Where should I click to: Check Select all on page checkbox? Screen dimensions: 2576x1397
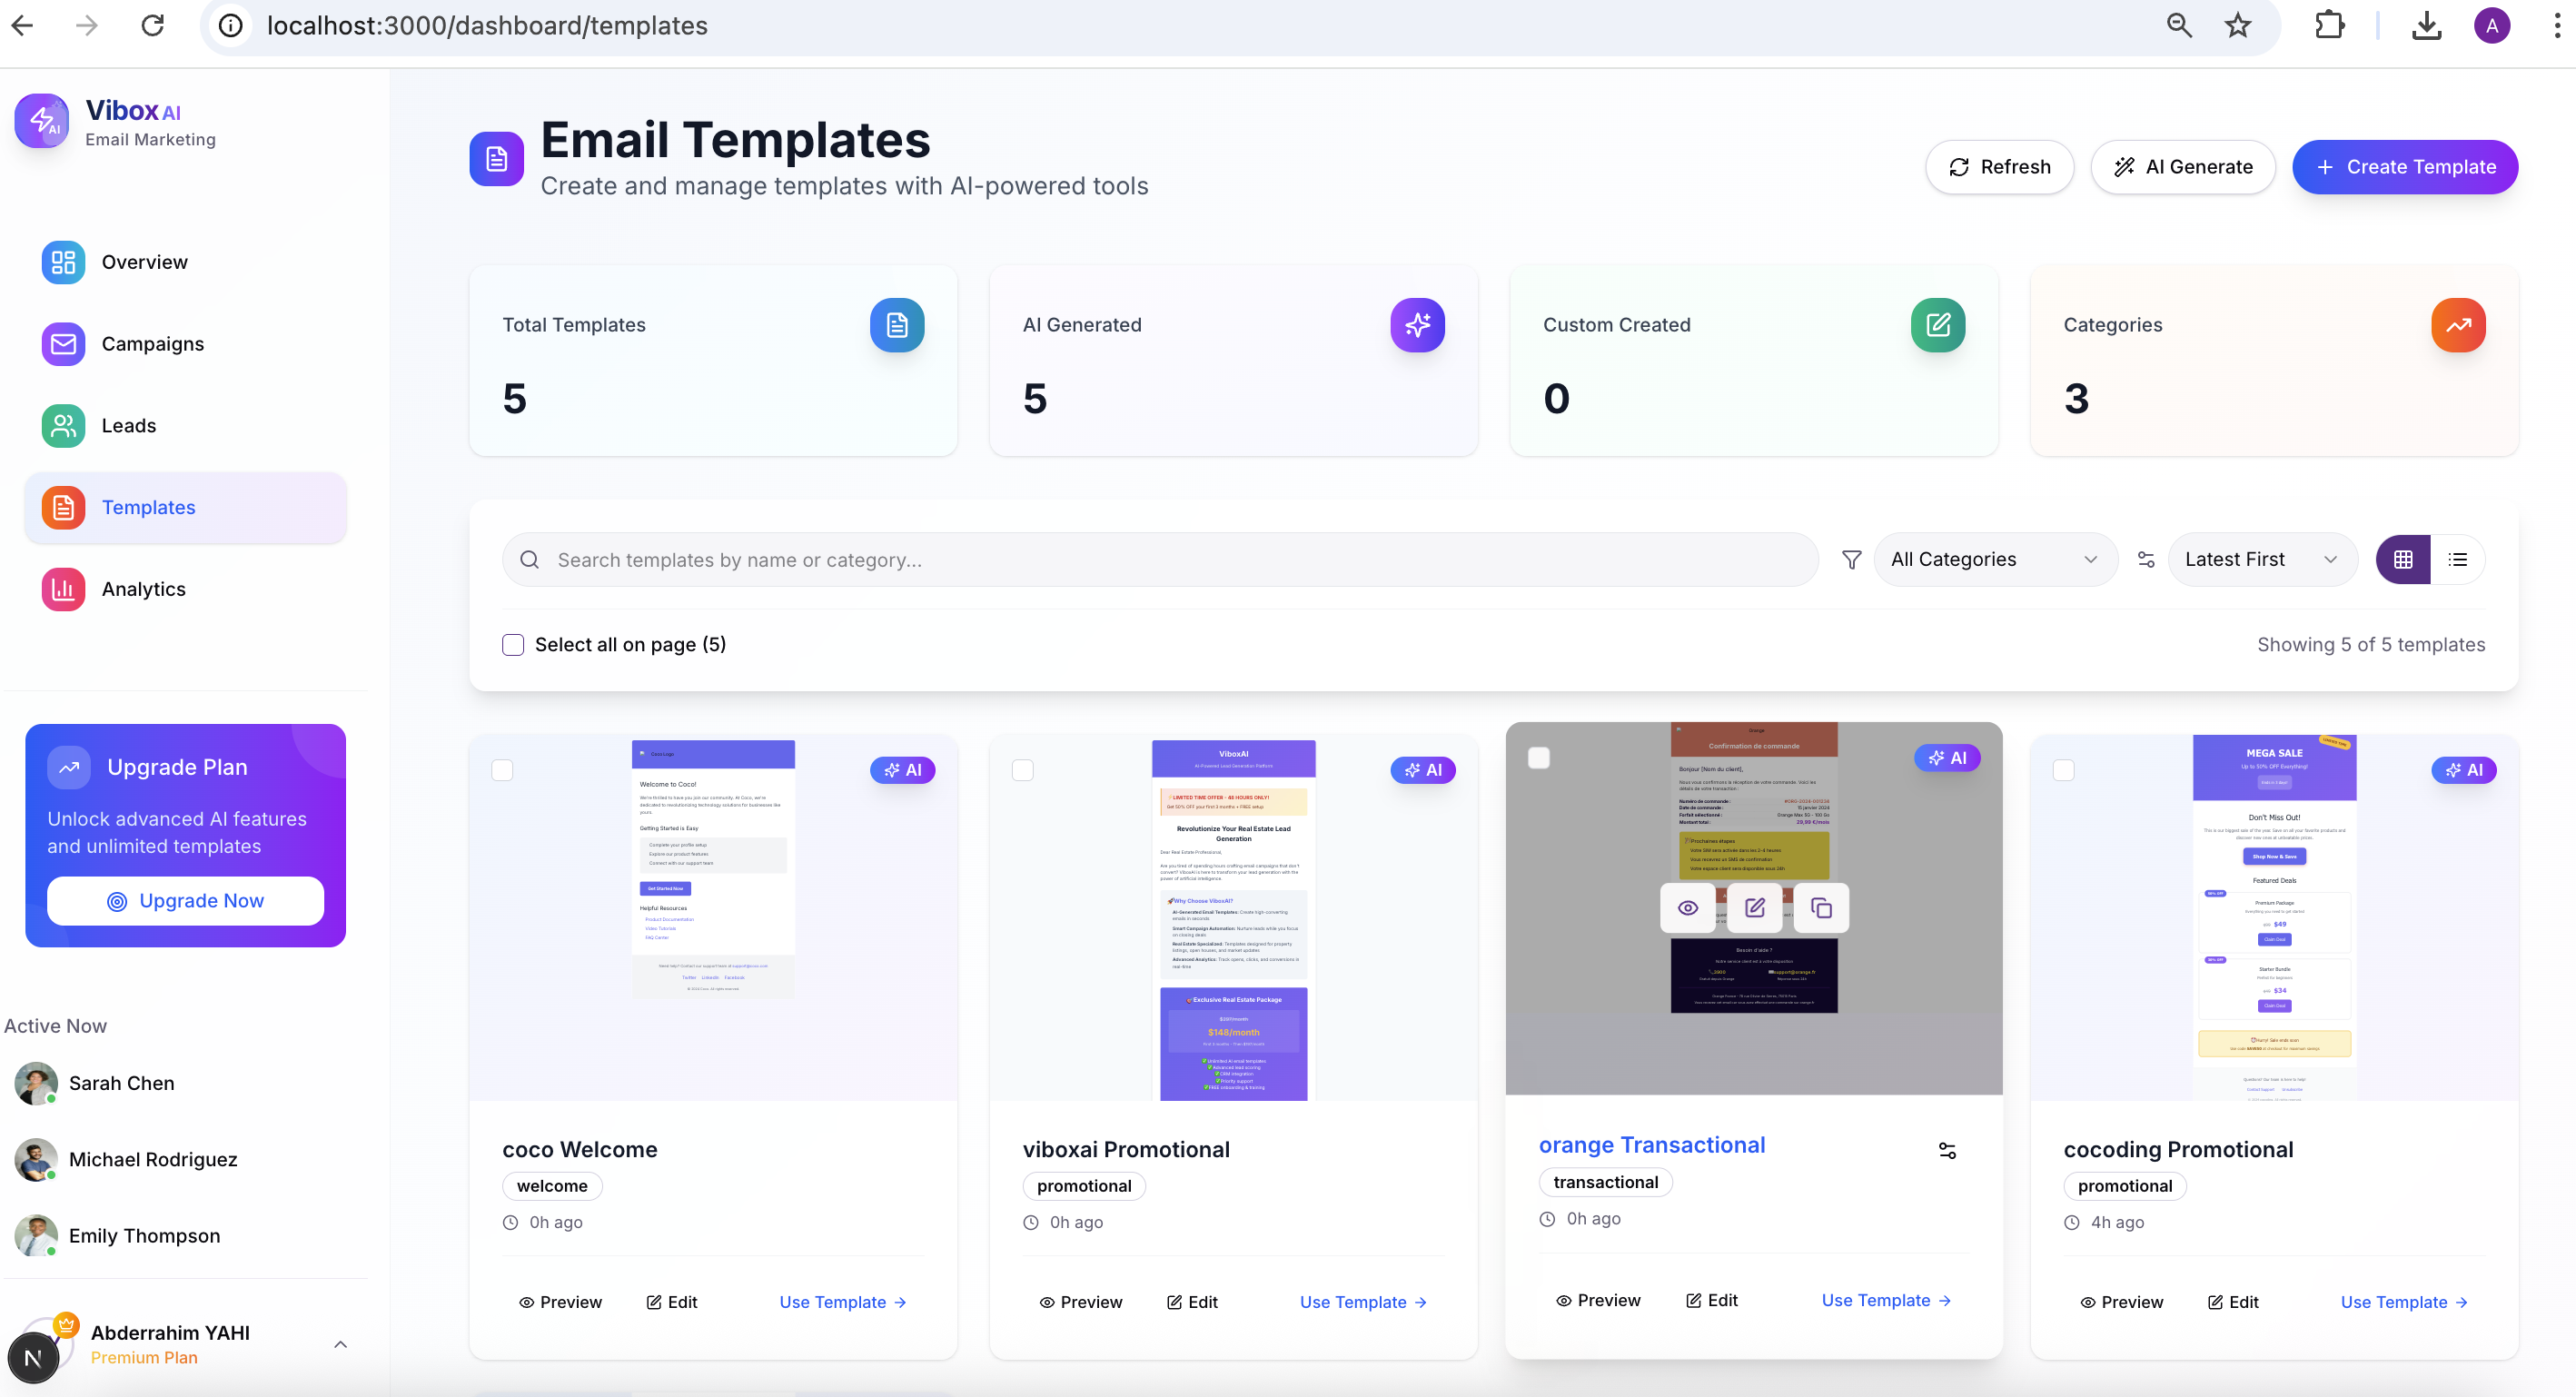pyautogui.click(x=513, y=645)
